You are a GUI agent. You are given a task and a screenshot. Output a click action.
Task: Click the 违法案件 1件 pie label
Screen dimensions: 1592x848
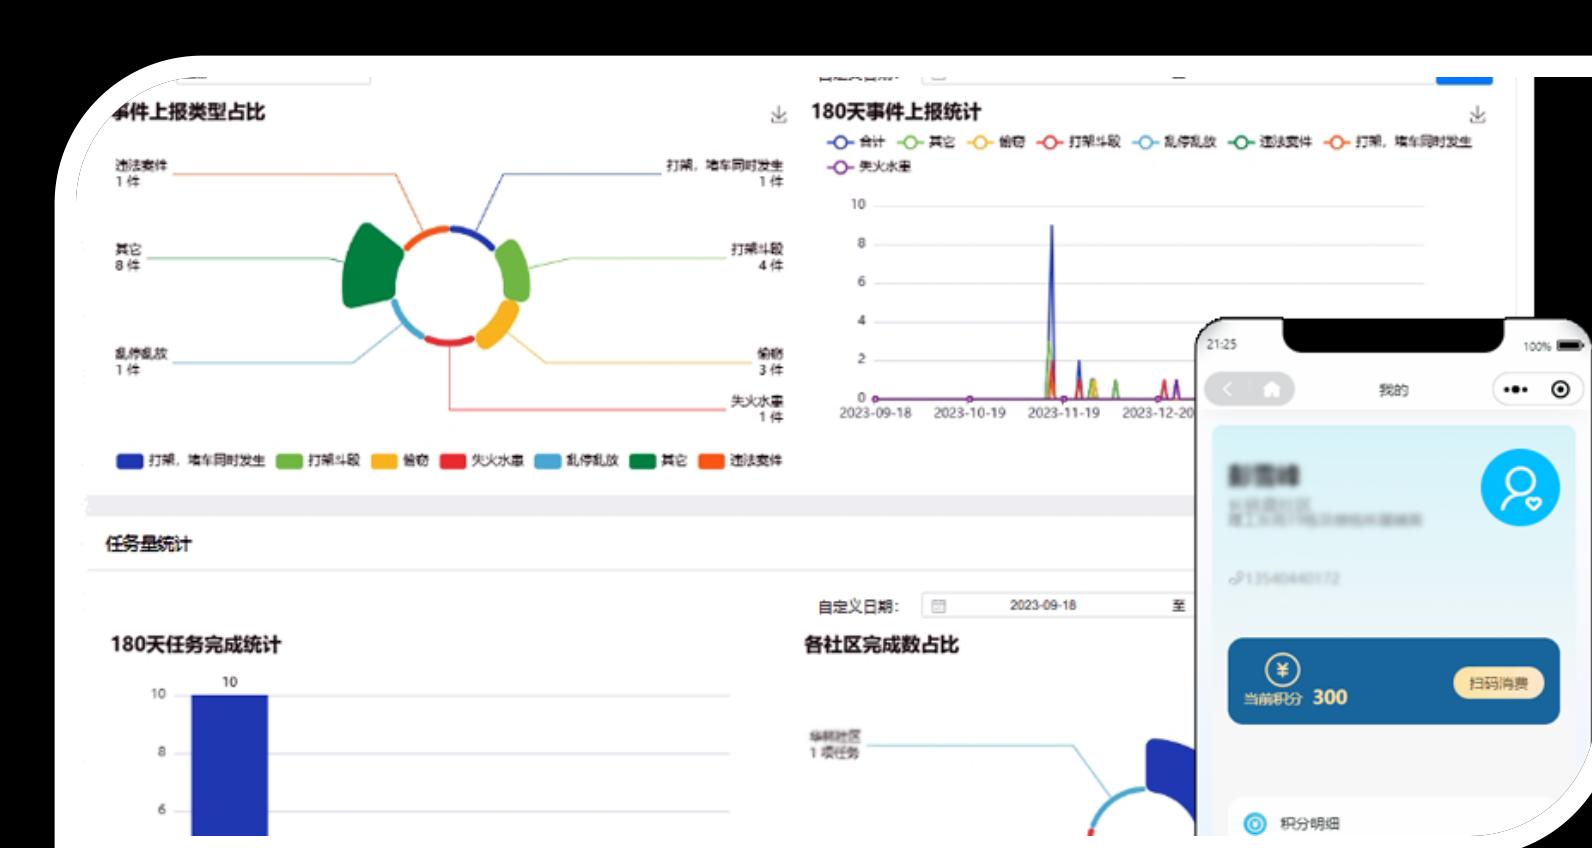141,173
